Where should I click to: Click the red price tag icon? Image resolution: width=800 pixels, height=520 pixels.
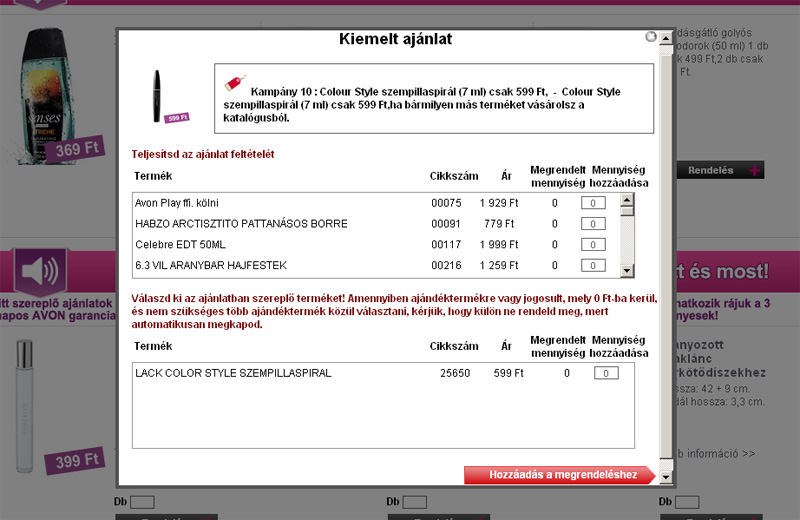click(235, 82)
